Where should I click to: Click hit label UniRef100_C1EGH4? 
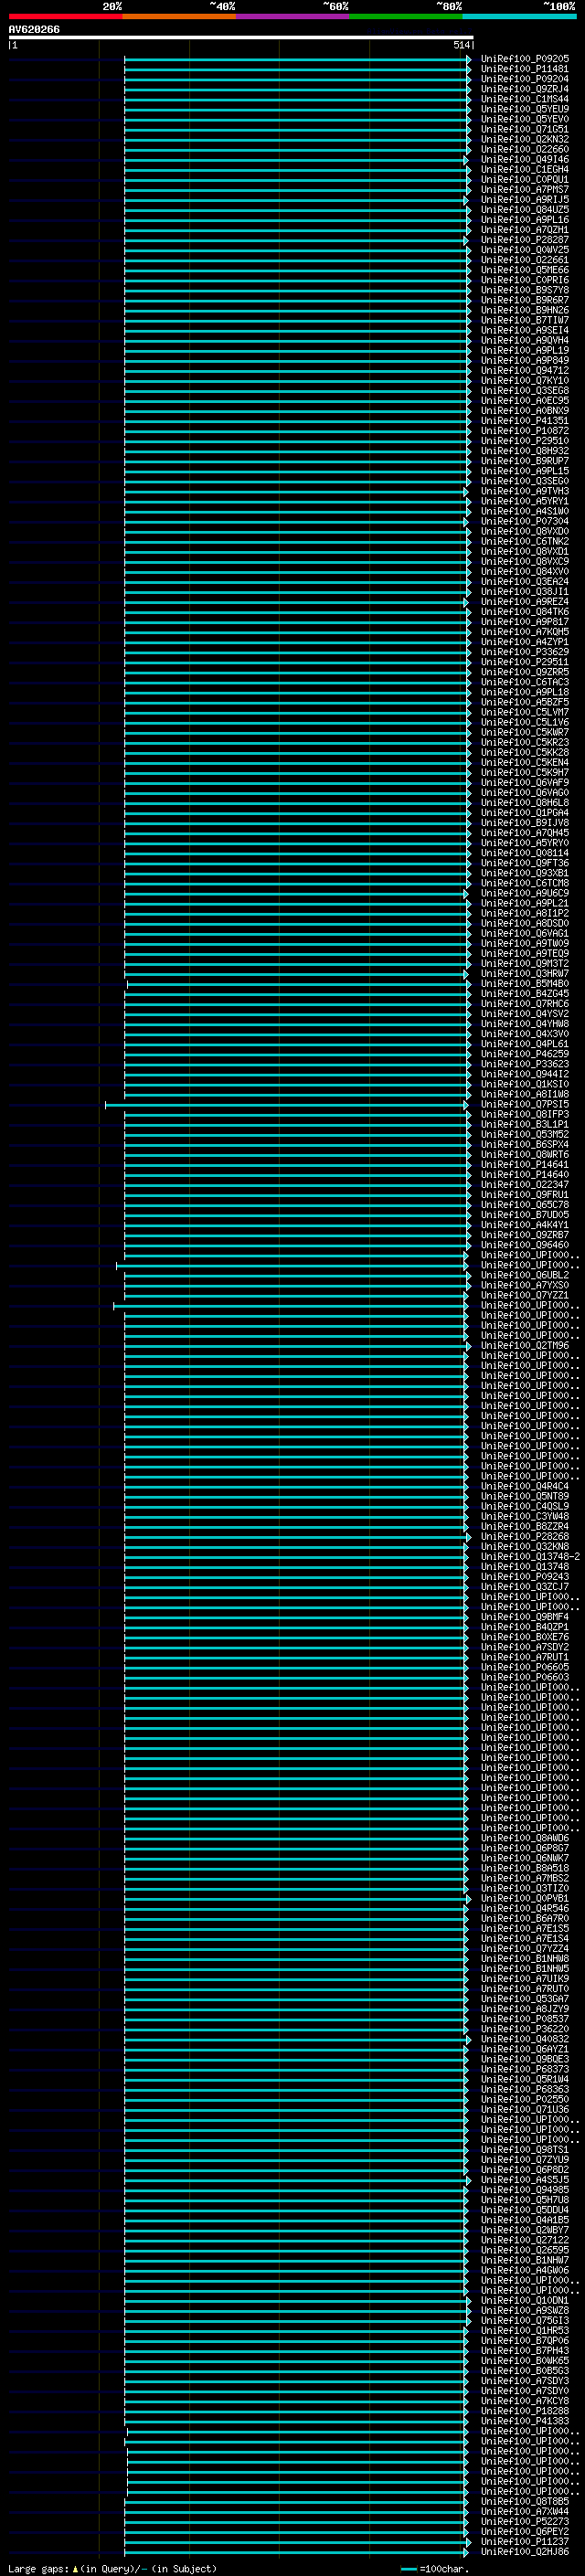525,169
